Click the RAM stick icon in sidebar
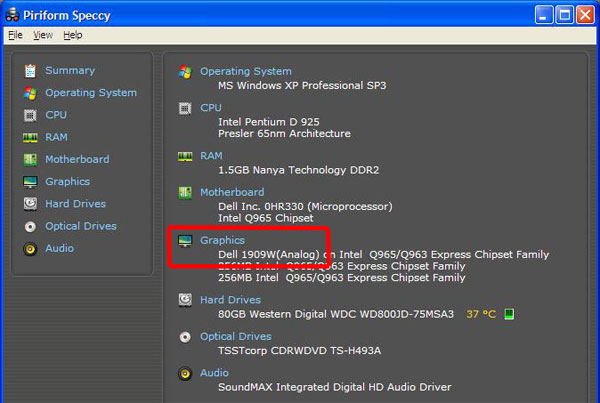Screen dimensions: 600x403 [30, 137]
